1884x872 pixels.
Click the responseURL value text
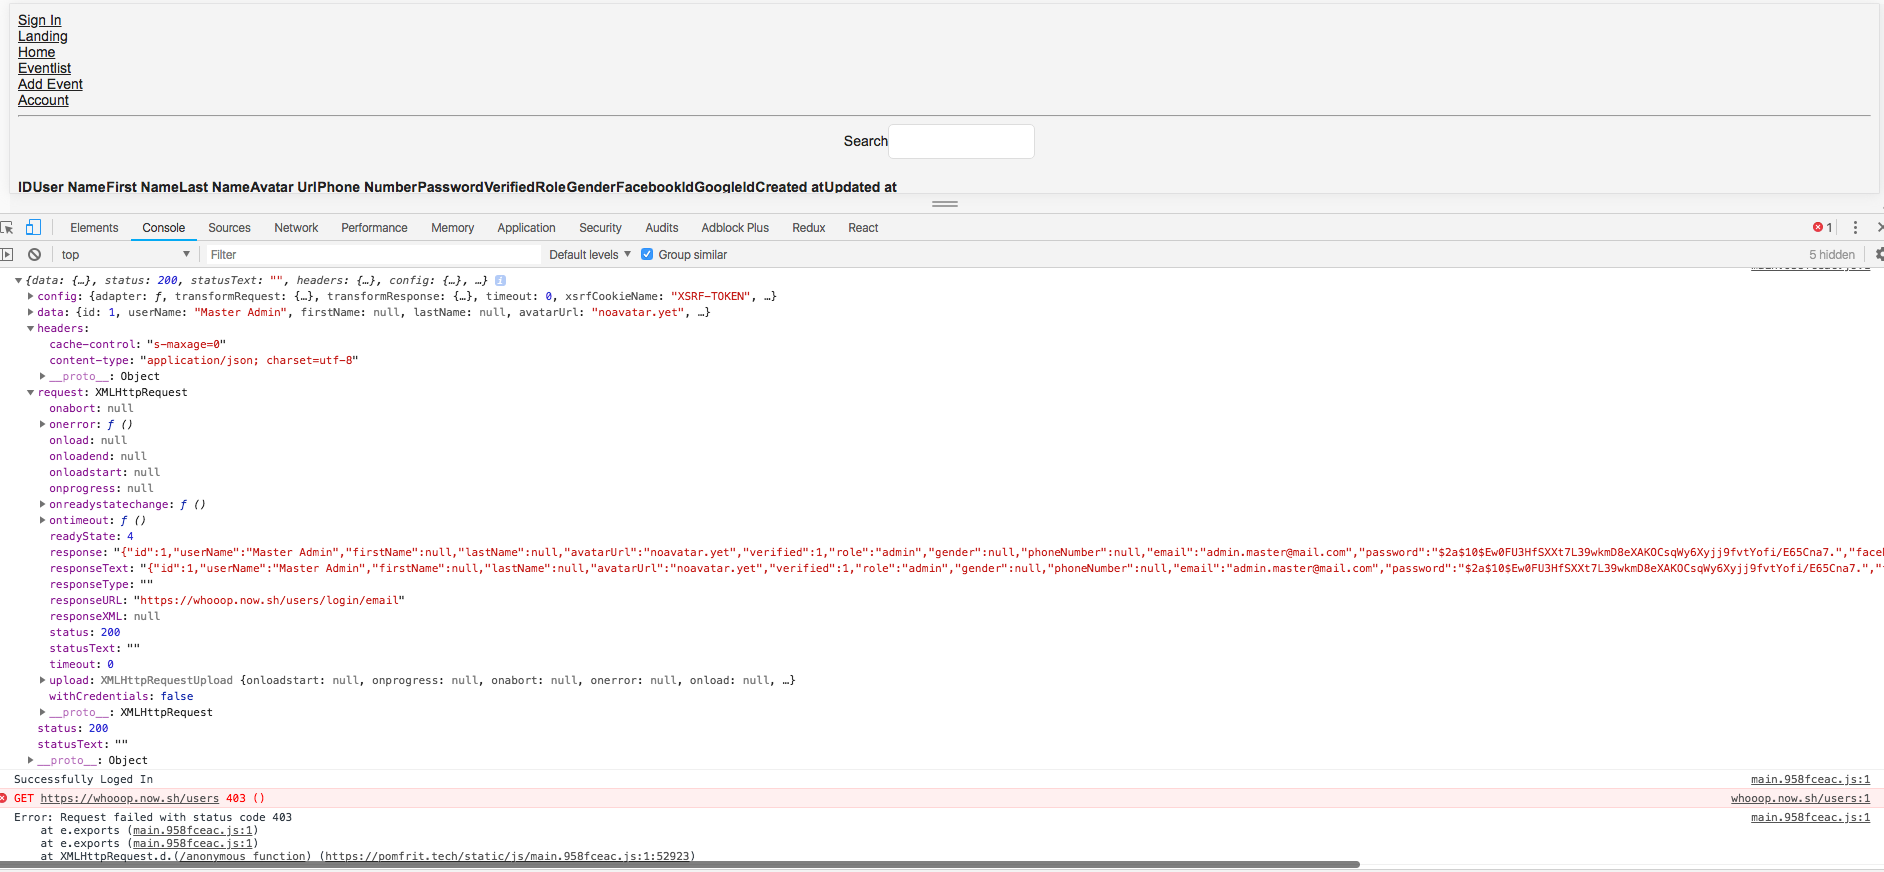(x=269, y=601)
